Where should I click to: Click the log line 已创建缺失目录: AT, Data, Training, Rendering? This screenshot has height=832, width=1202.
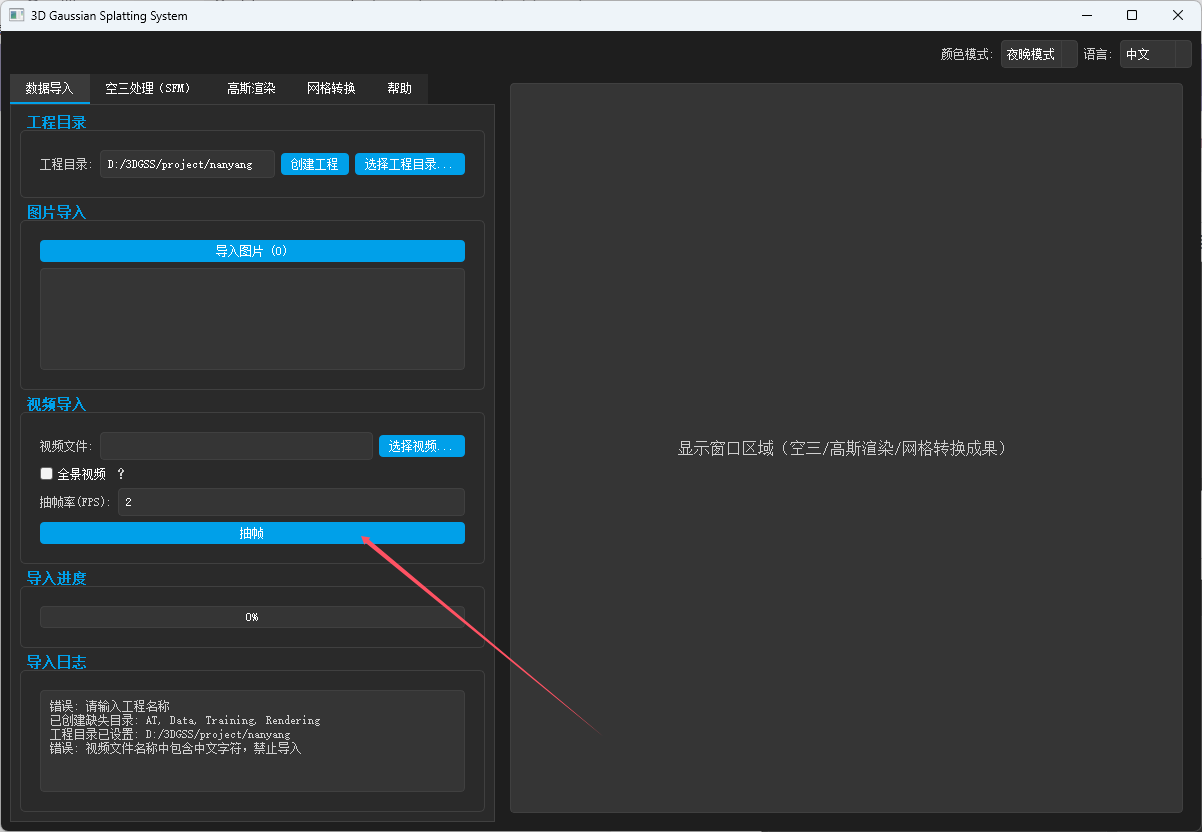[185, 720]
